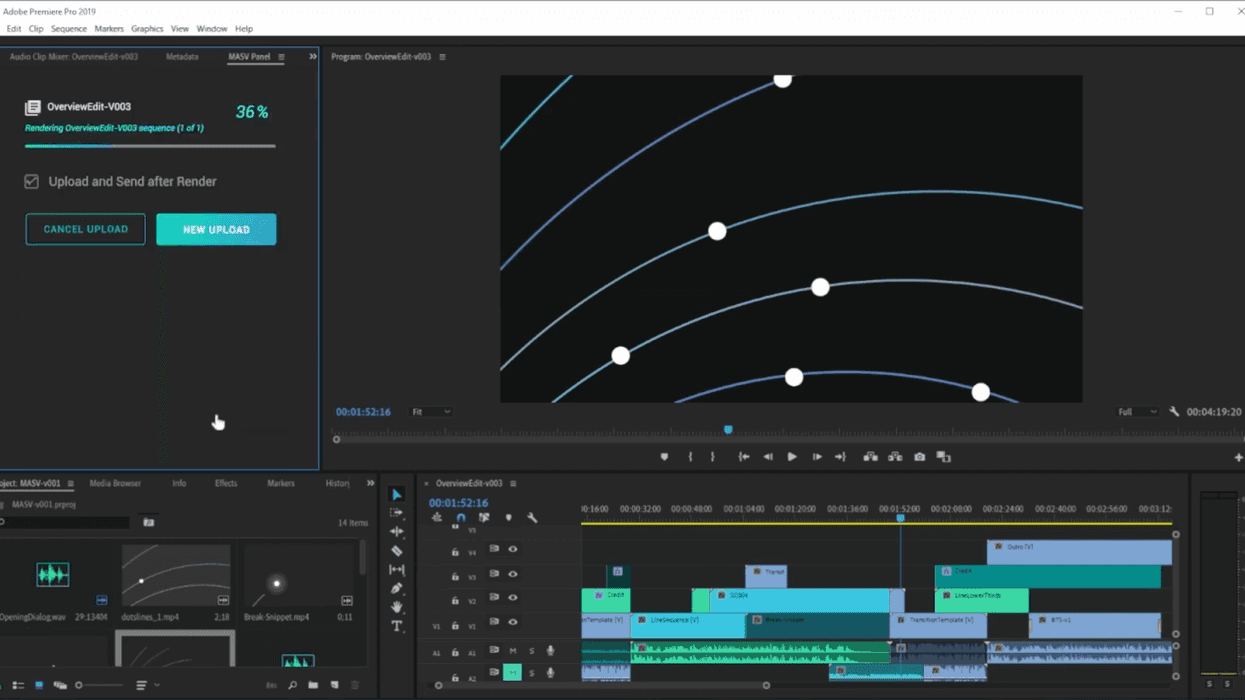
Task: Switch to Media Browser tab
Action: (115, 484)
